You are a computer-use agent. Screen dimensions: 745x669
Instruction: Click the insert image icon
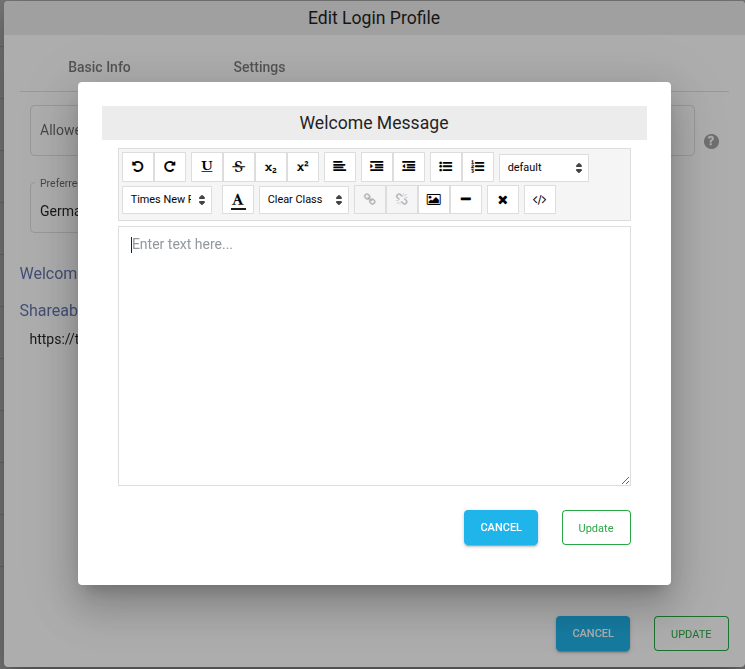coord(434,199)
